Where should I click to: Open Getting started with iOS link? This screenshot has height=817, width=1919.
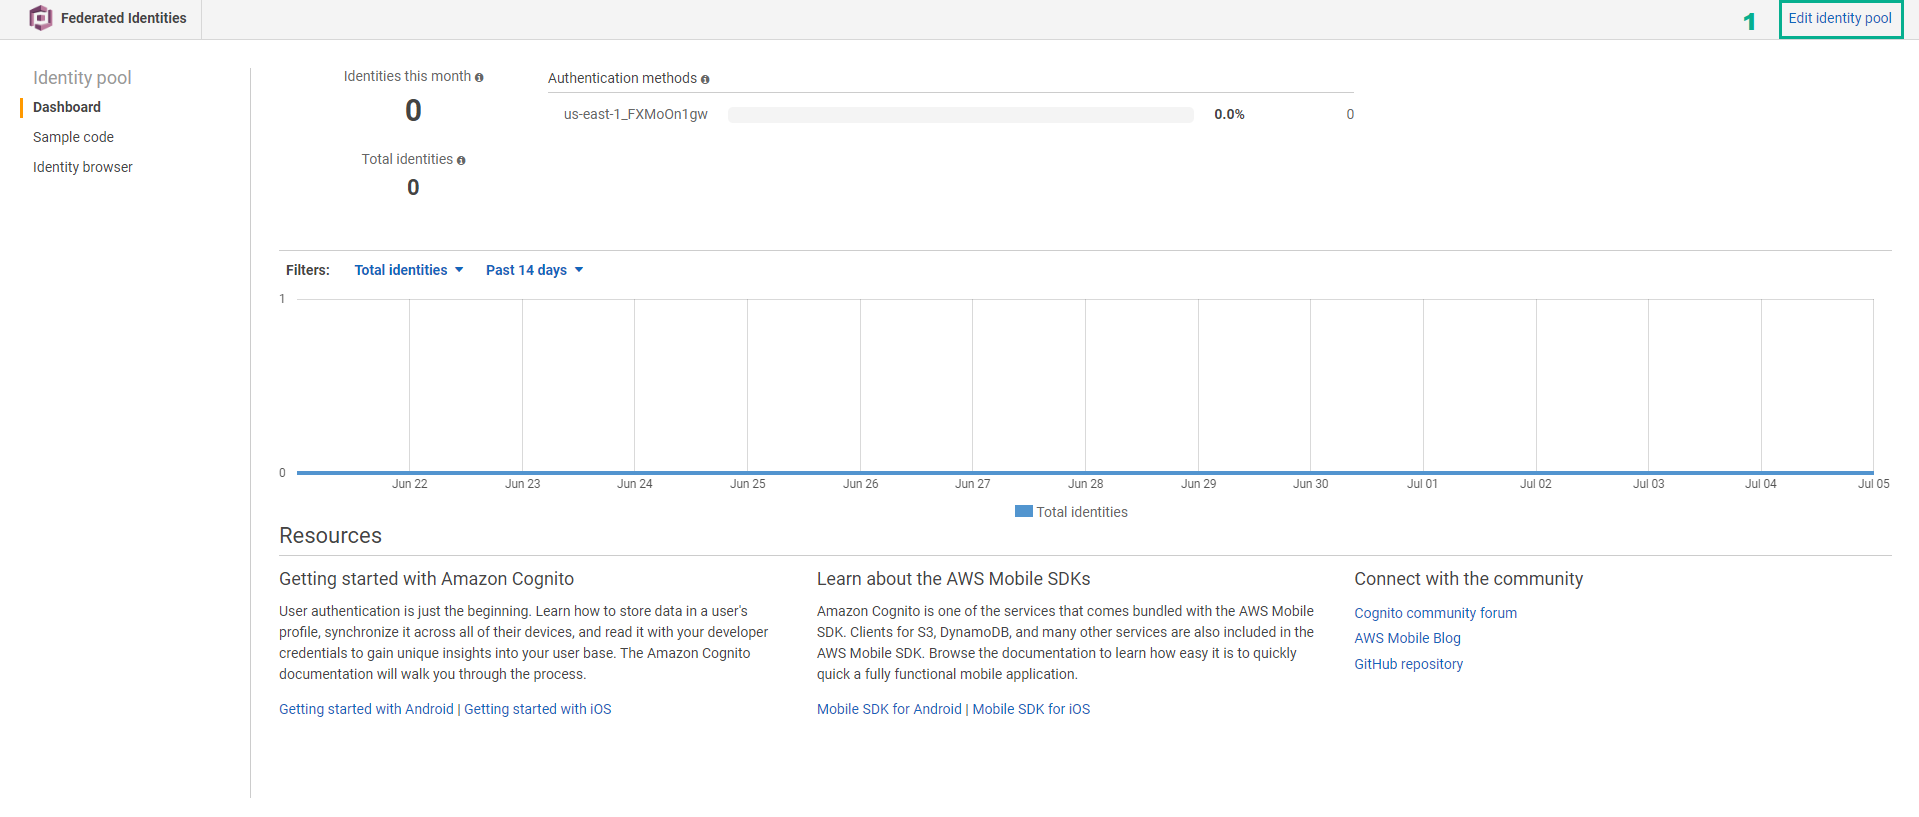538,709
